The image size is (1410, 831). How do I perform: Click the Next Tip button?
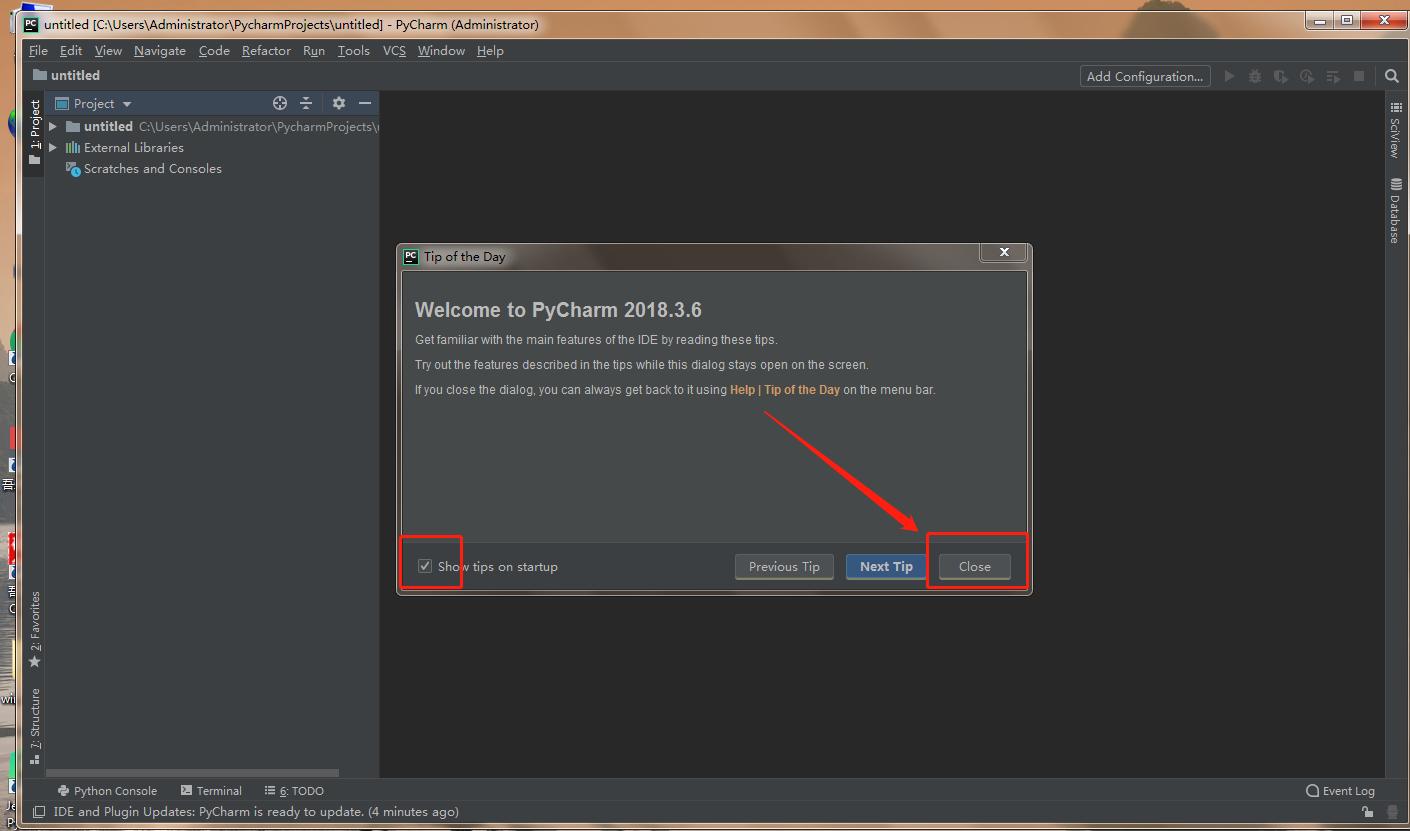(x=886, y=567)
